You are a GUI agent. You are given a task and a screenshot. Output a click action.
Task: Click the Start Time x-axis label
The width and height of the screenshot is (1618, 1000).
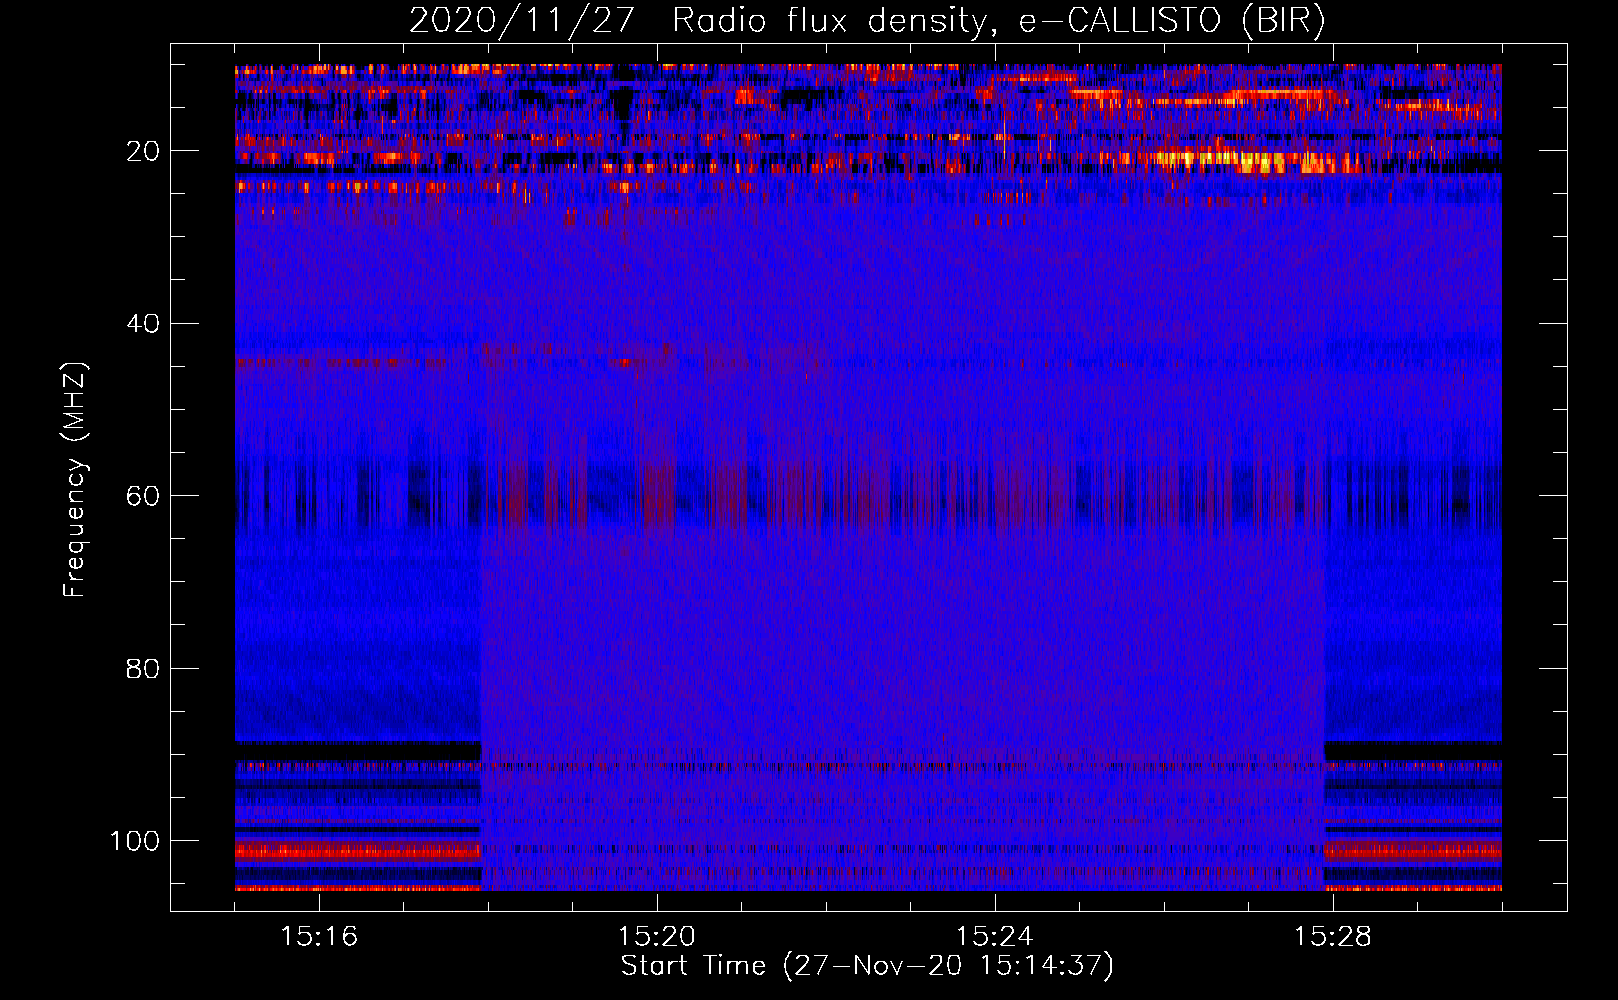point(867,966)
